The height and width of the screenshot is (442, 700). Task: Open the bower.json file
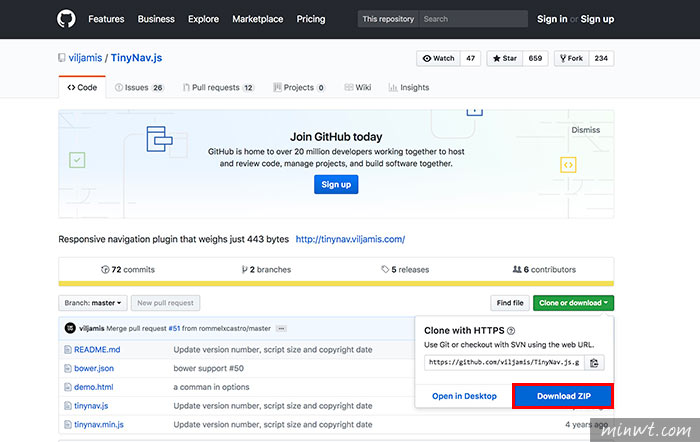[94, 368]
